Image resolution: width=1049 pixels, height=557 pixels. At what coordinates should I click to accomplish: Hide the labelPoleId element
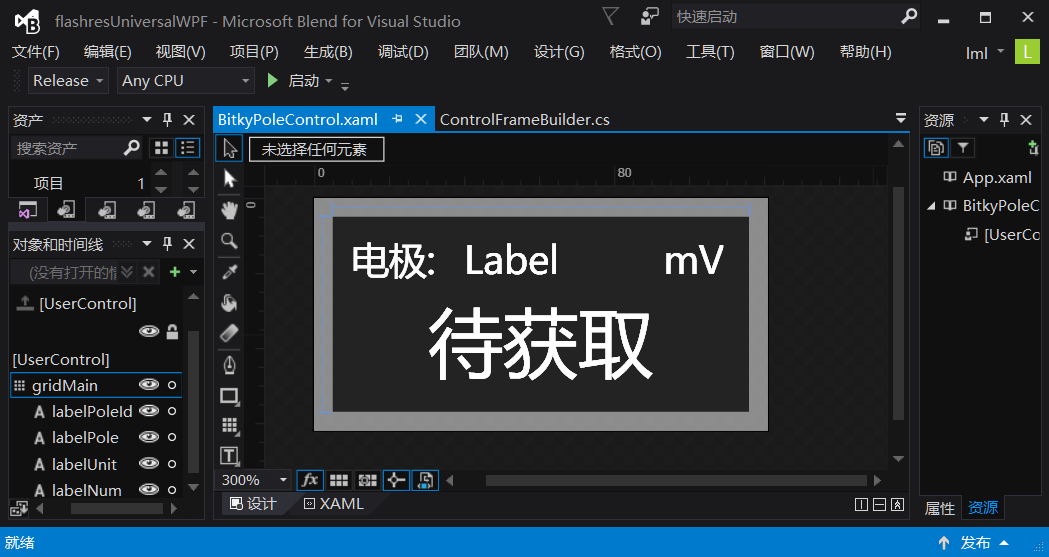pyautogui.click(x=149, y=411)
